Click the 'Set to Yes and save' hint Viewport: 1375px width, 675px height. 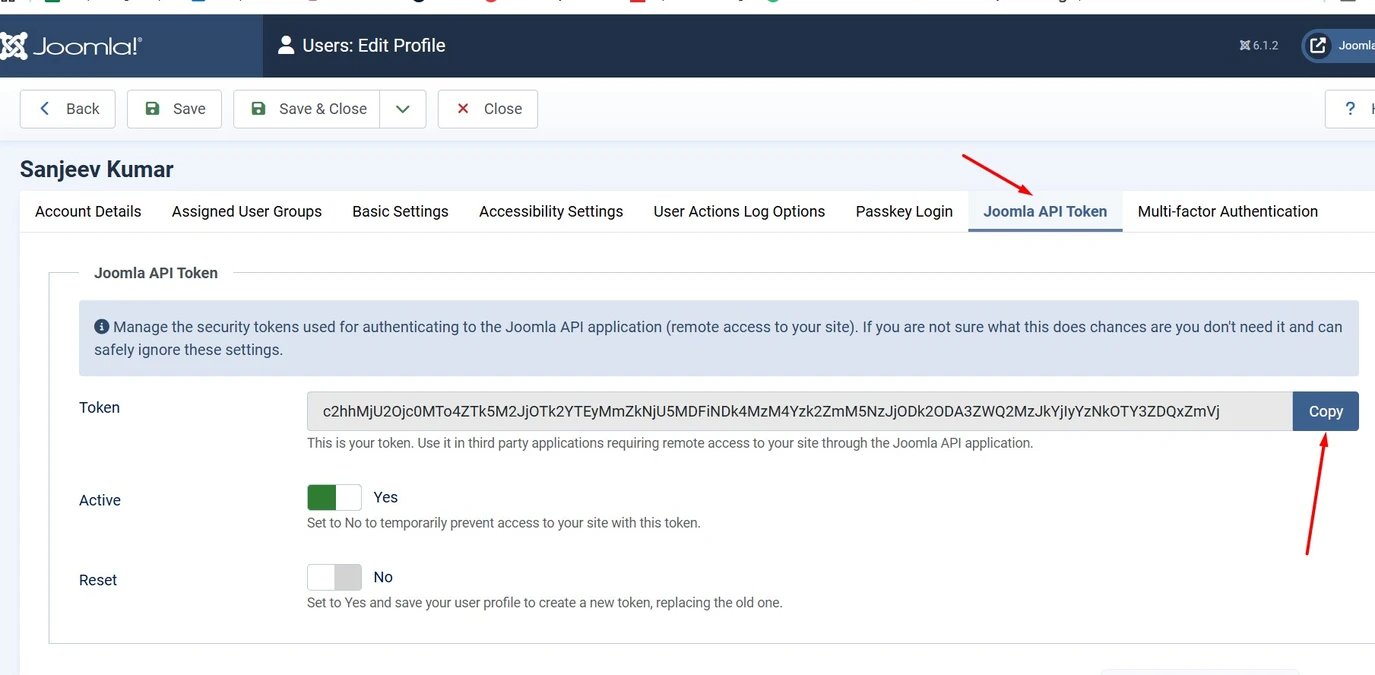[x=545, y=603]
